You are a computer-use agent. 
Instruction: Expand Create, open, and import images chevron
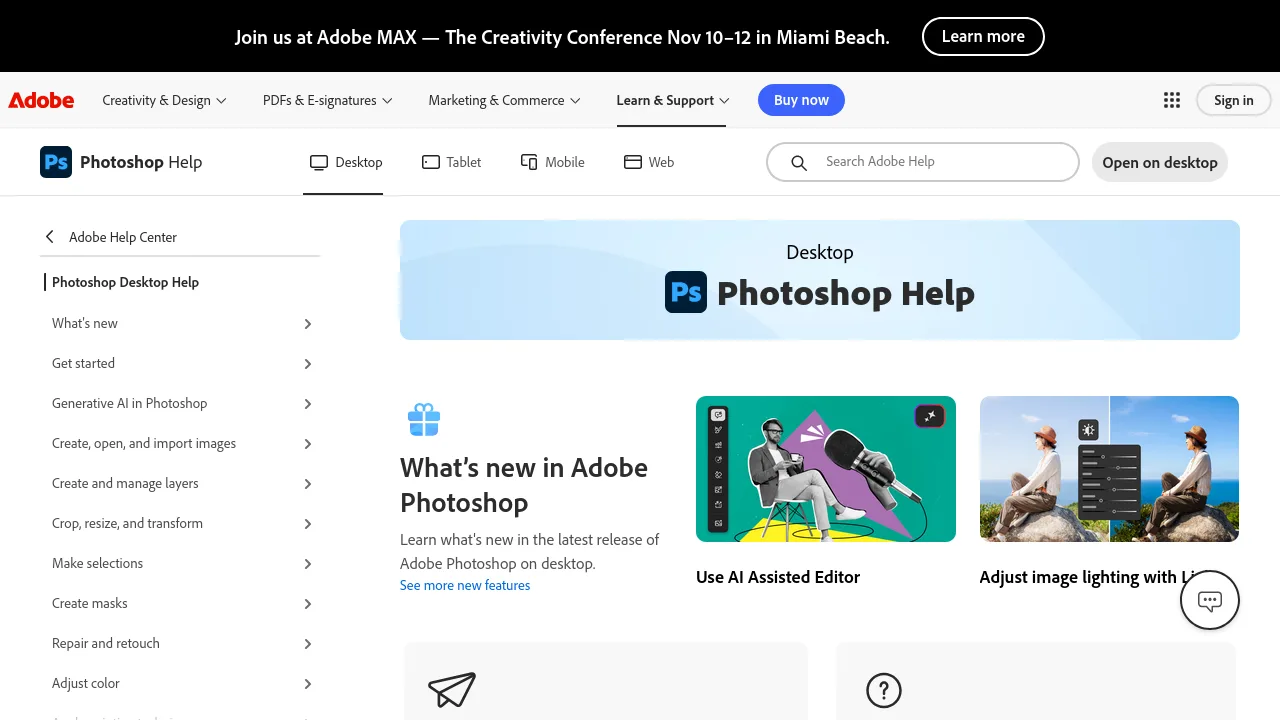click(x=308, y=444)
